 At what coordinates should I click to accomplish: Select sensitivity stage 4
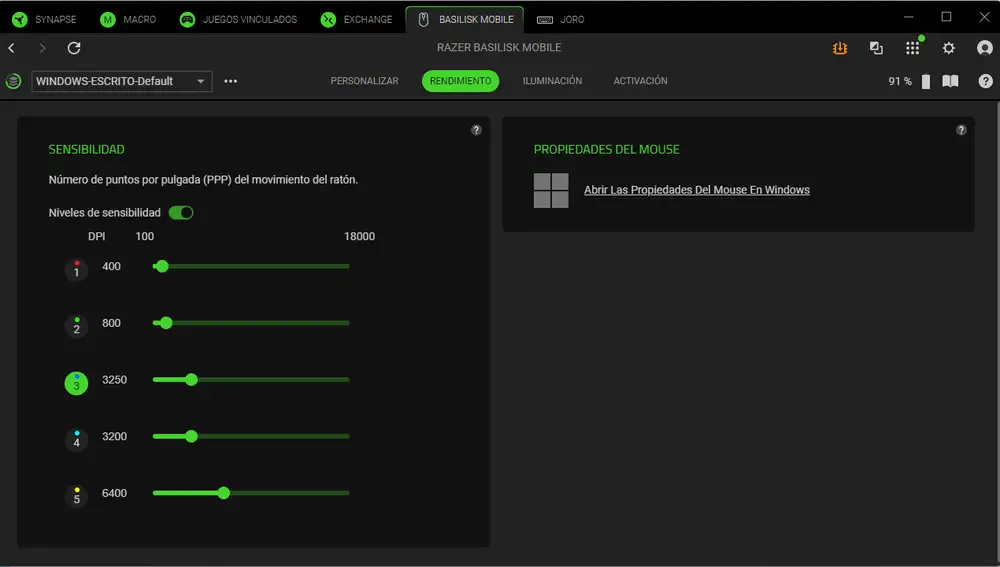click(77, 440)
